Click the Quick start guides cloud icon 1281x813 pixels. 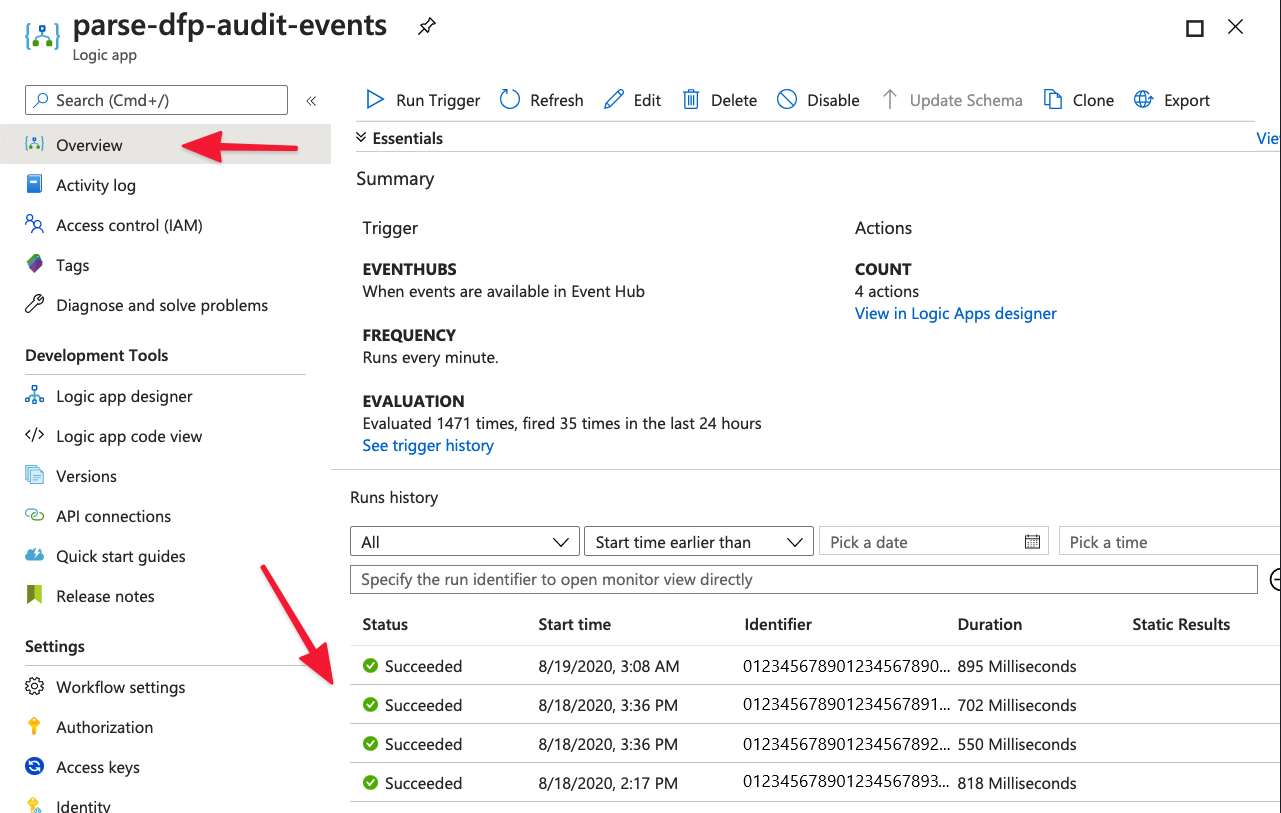(35, 555)
